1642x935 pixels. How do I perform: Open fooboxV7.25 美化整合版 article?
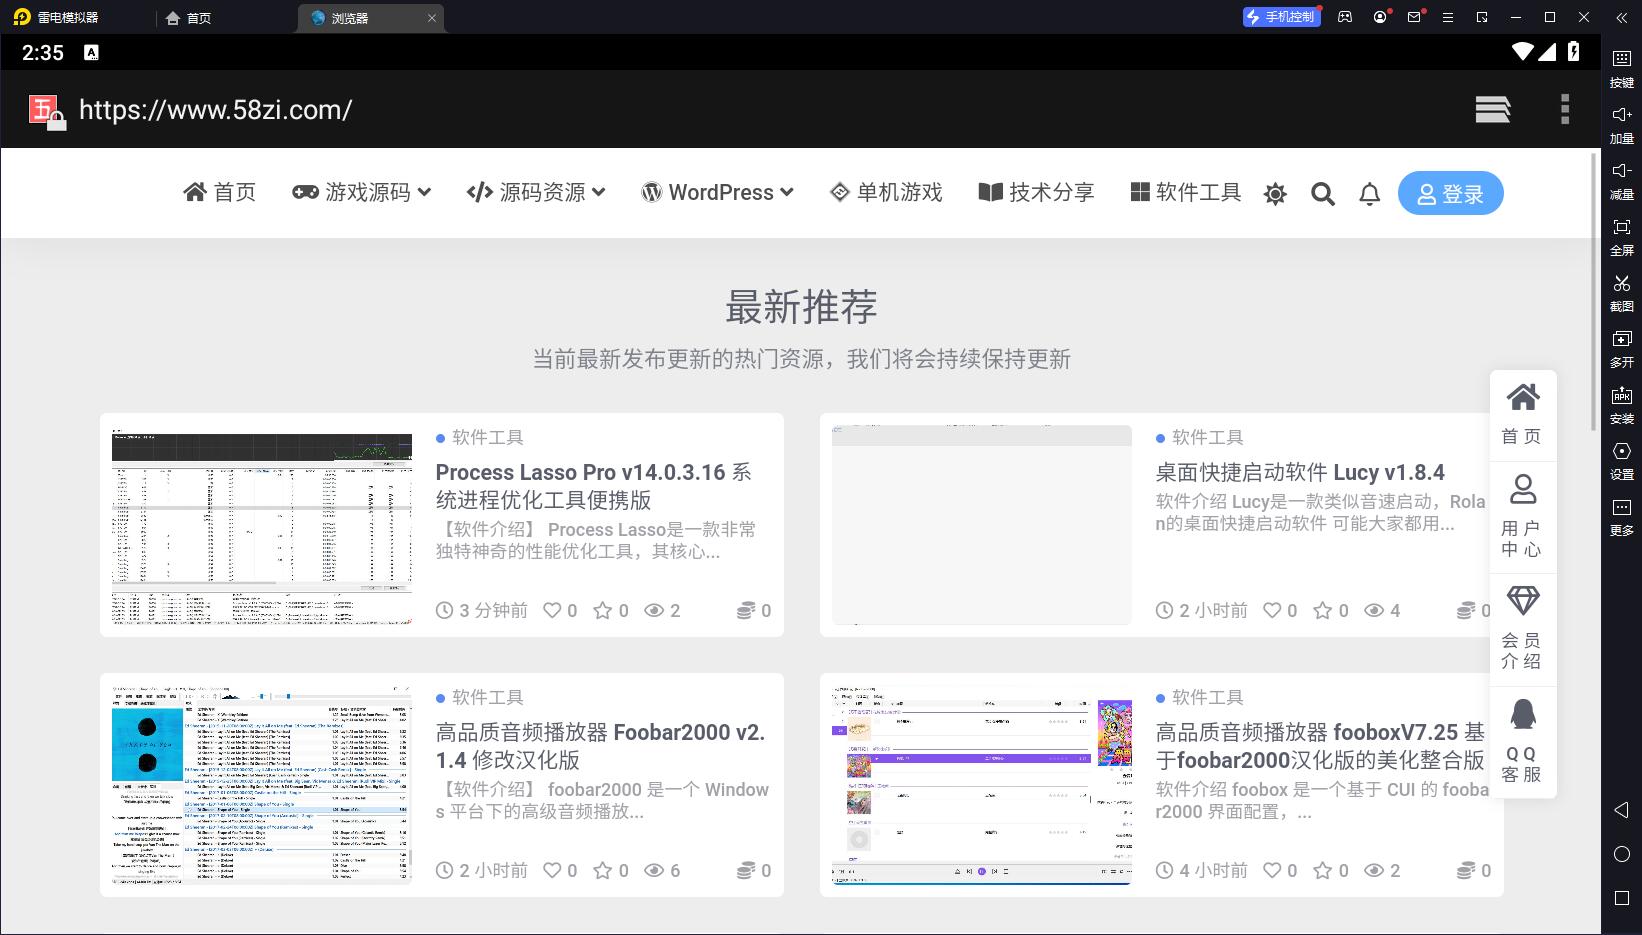coord(1320,746)
